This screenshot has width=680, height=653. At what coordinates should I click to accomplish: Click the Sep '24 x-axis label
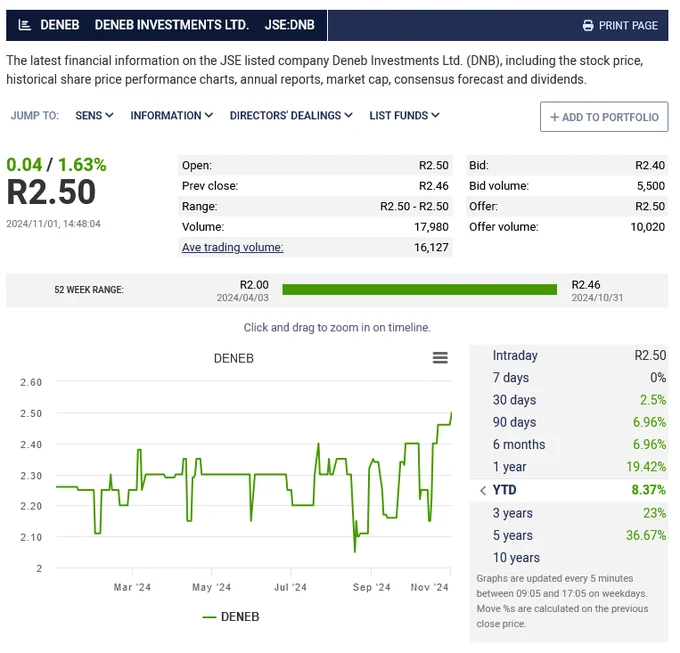[372, 588]
